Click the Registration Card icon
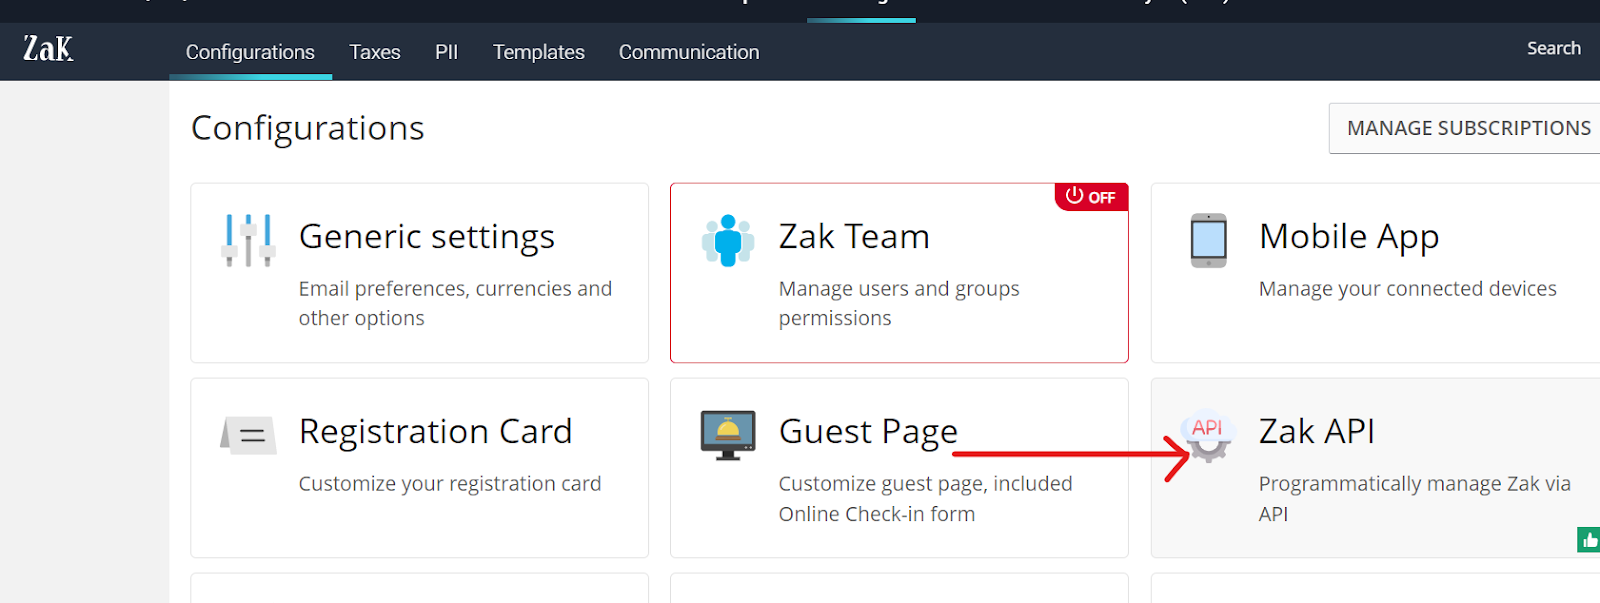 248,435
